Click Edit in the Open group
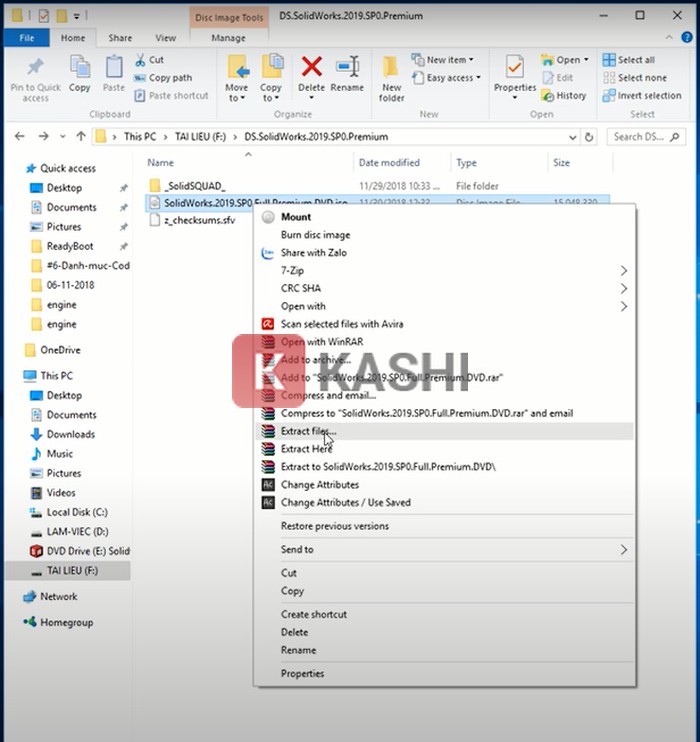 [558, 78]
